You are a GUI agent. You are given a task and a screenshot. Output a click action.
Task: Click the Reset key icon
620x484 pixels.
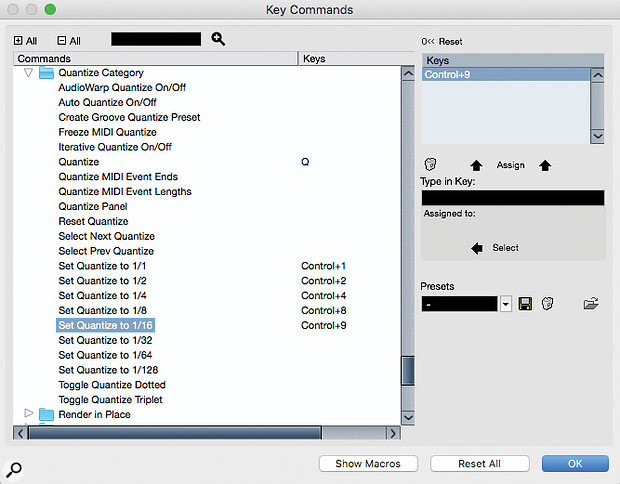pyautogui.click(x=427, y=42)
